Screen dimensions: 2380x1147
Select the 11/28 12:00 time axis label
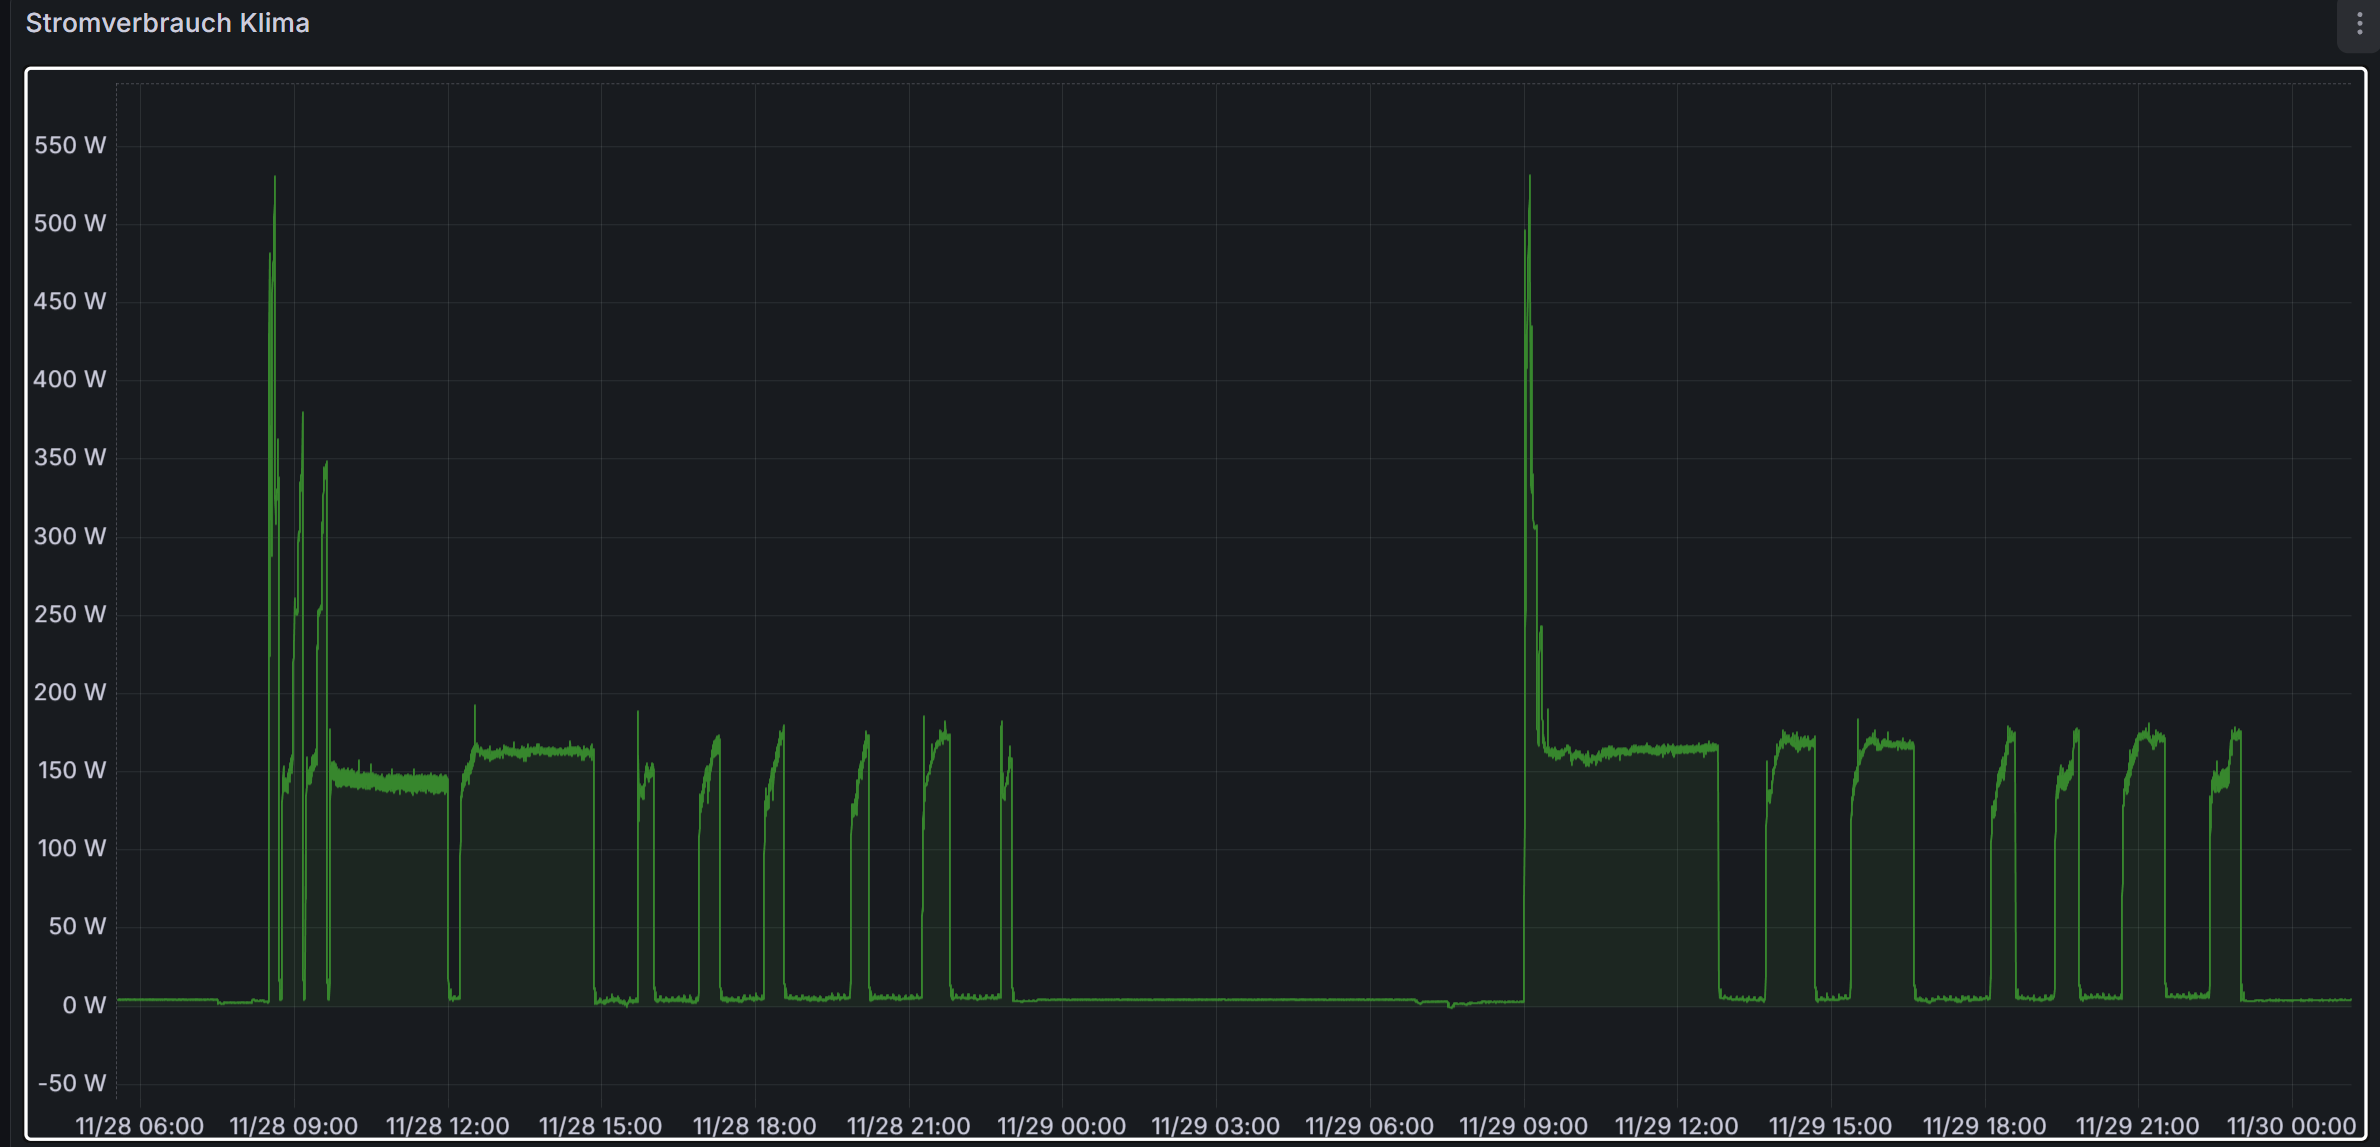coord(447,1126)
